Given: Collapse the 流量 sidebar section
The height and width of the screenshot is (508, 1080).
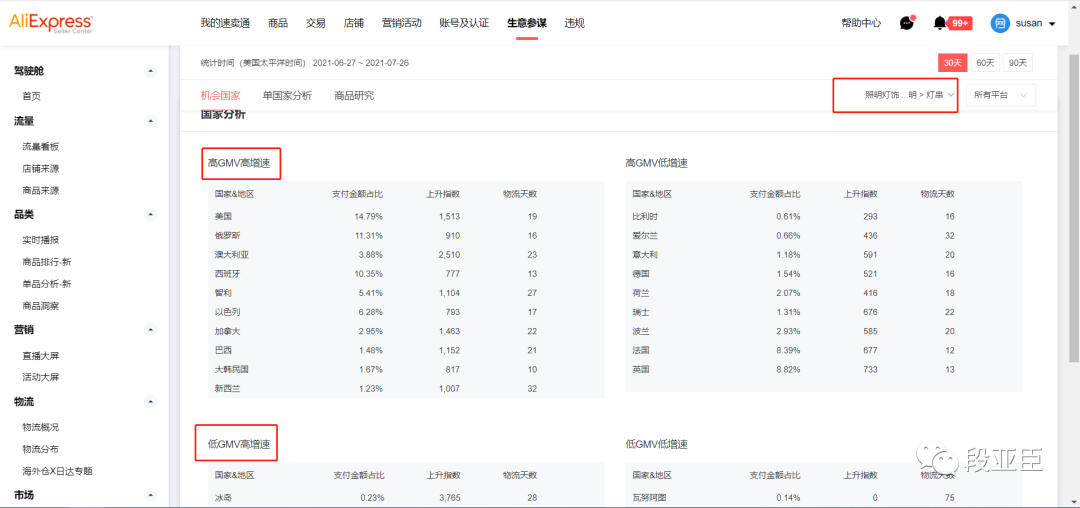Looking at the screenshot, I should [151, 121].
